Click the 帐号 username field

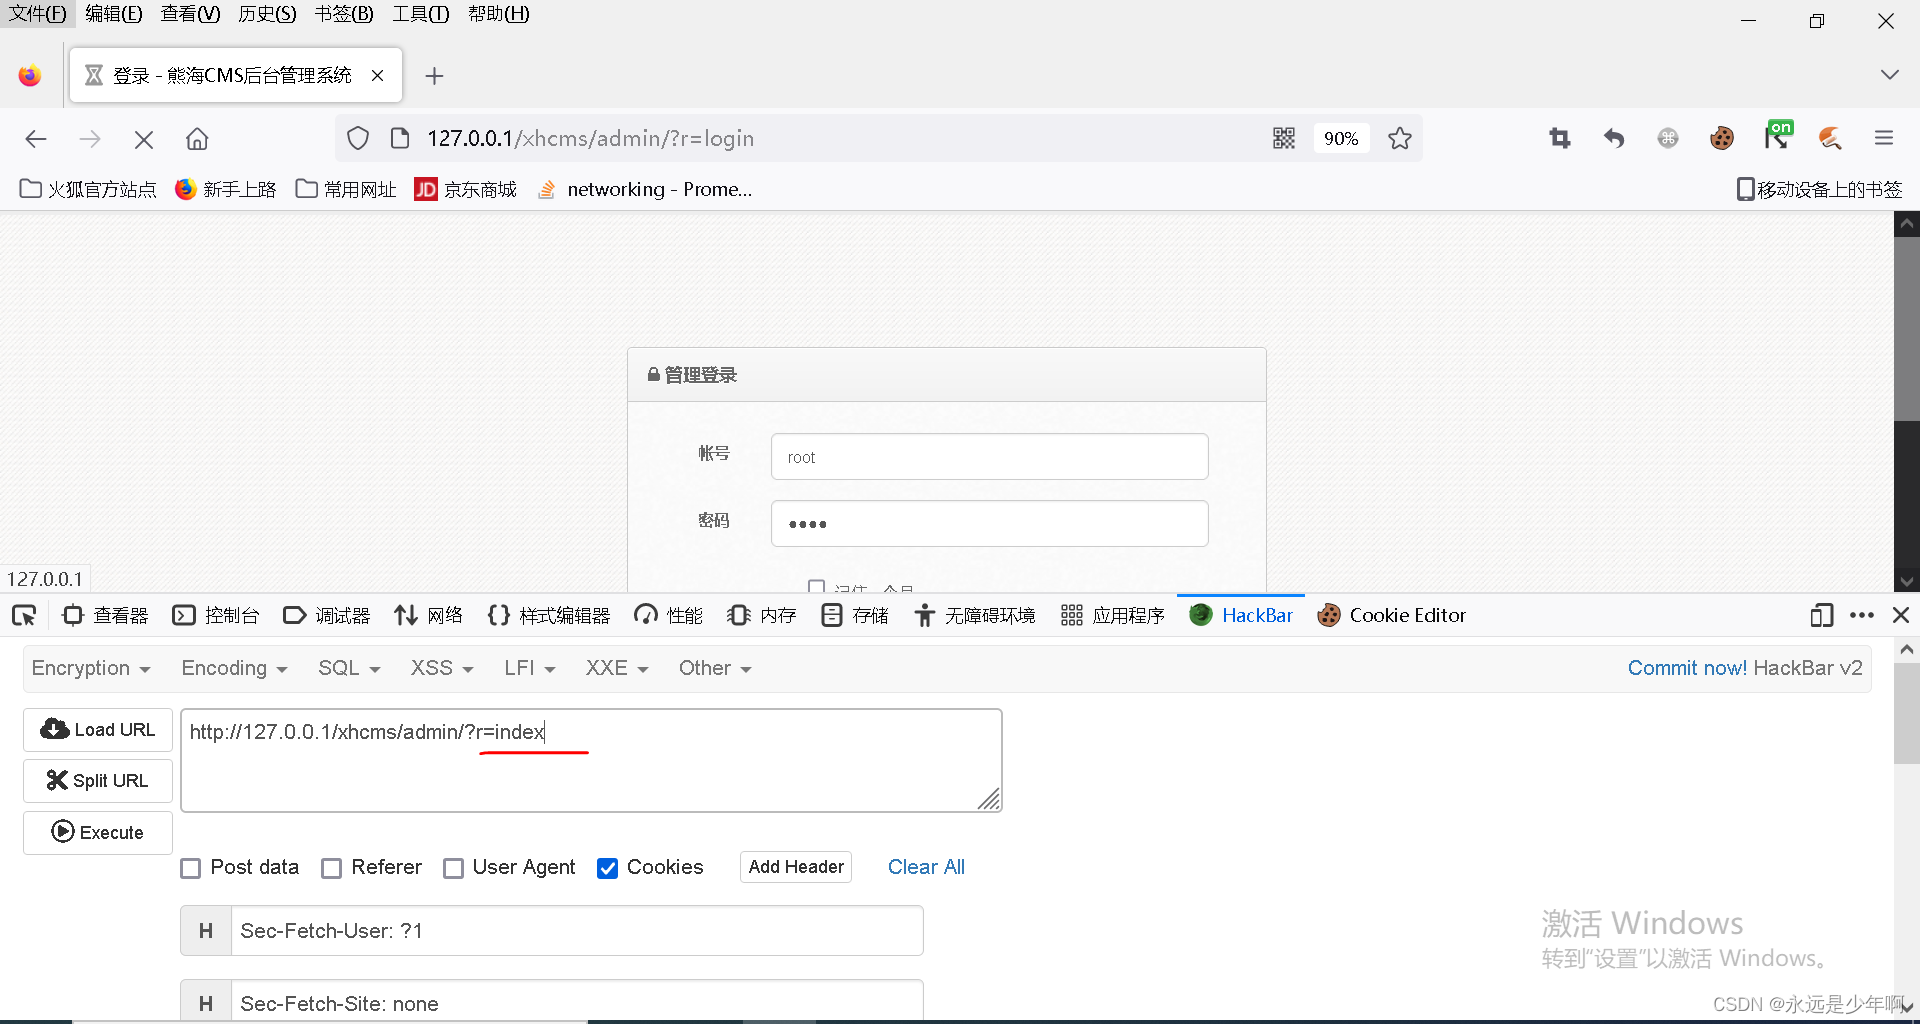click(989, 457)
